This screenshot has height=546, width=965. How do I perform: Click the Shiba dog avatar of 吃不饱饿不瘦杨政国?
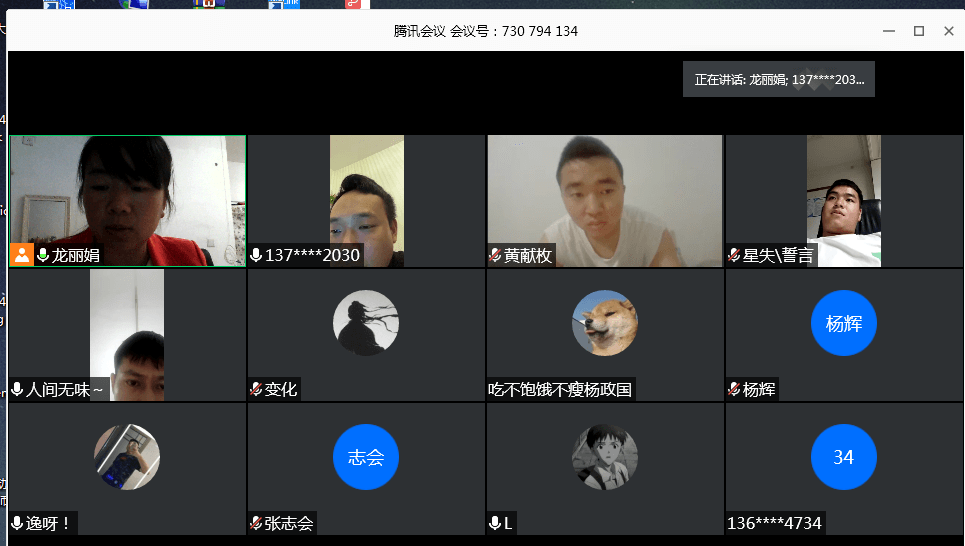(605, 323)
